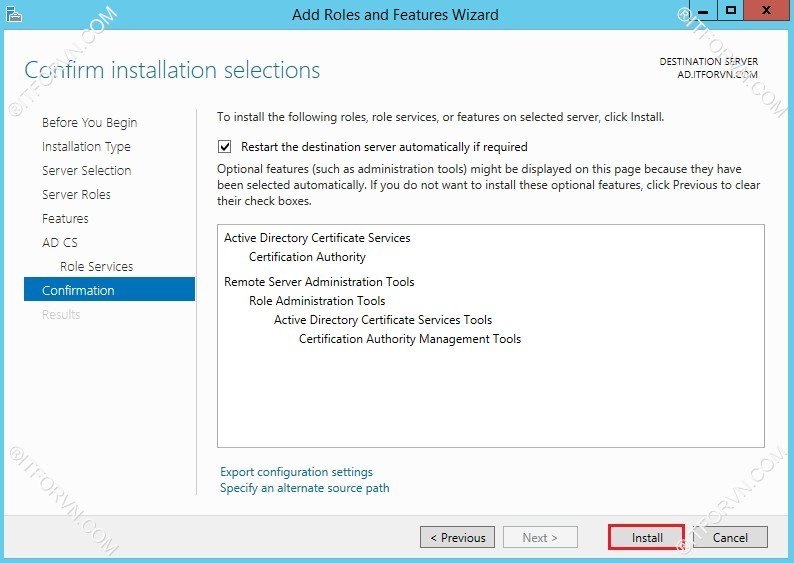The image size is (794, 563).
Task: Select Certification Authority Management Tools entry
Action: (410, 339)
